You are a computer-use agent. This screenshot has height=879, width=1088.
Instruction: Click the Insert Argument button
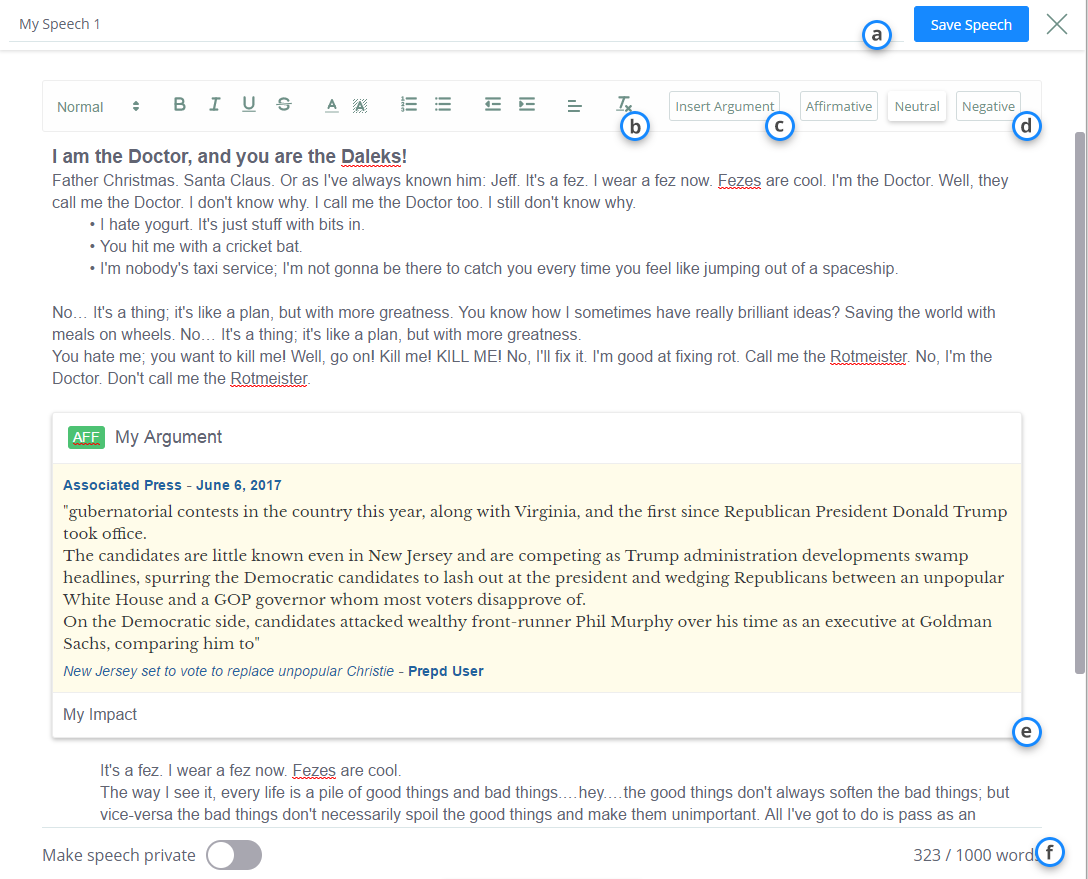point(724,106)
